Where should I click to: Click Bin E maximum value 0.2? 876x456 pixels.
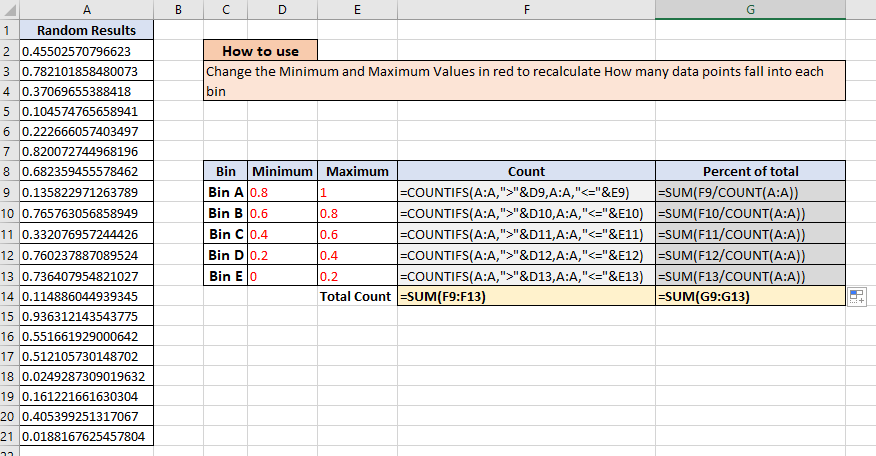pyautogui.click(x=358, y=276)
